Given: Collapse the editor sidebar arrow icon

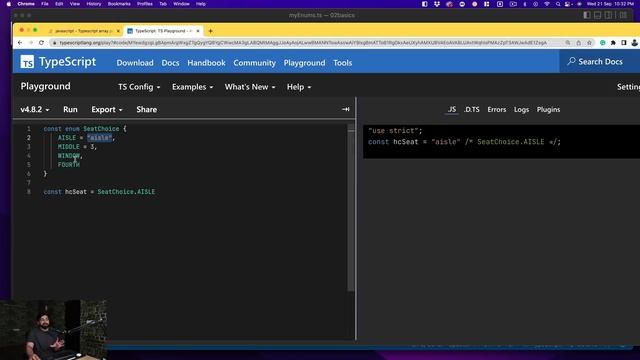Looking at the screenshot, I should [345, 109].
